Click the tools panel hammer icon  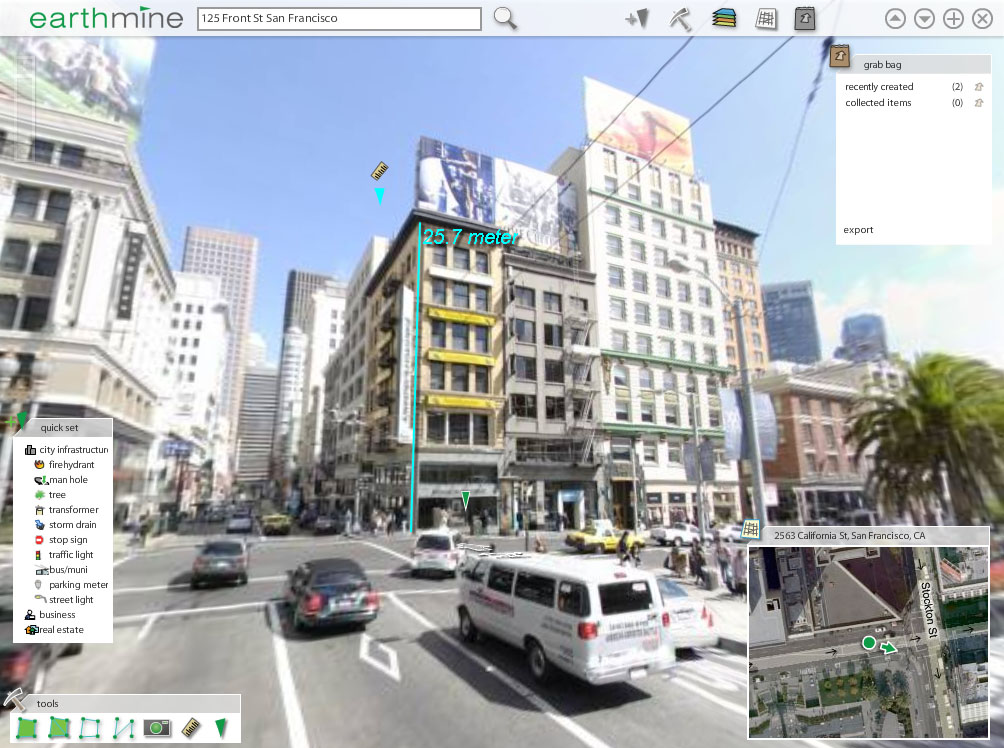[x=14, y=700]
